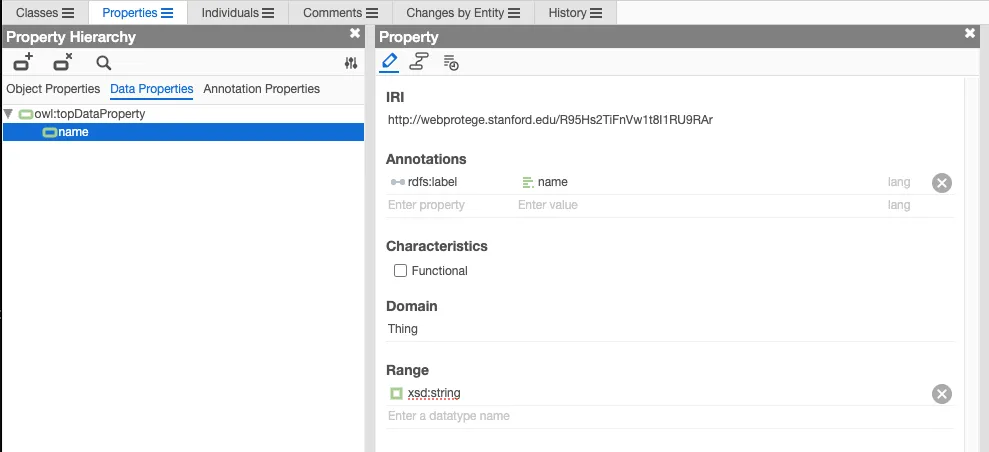The width and height of the screenshot is (989, 452).
Task: Click the xsd:string datatype square icon
Action: click(x=396, y=393)
